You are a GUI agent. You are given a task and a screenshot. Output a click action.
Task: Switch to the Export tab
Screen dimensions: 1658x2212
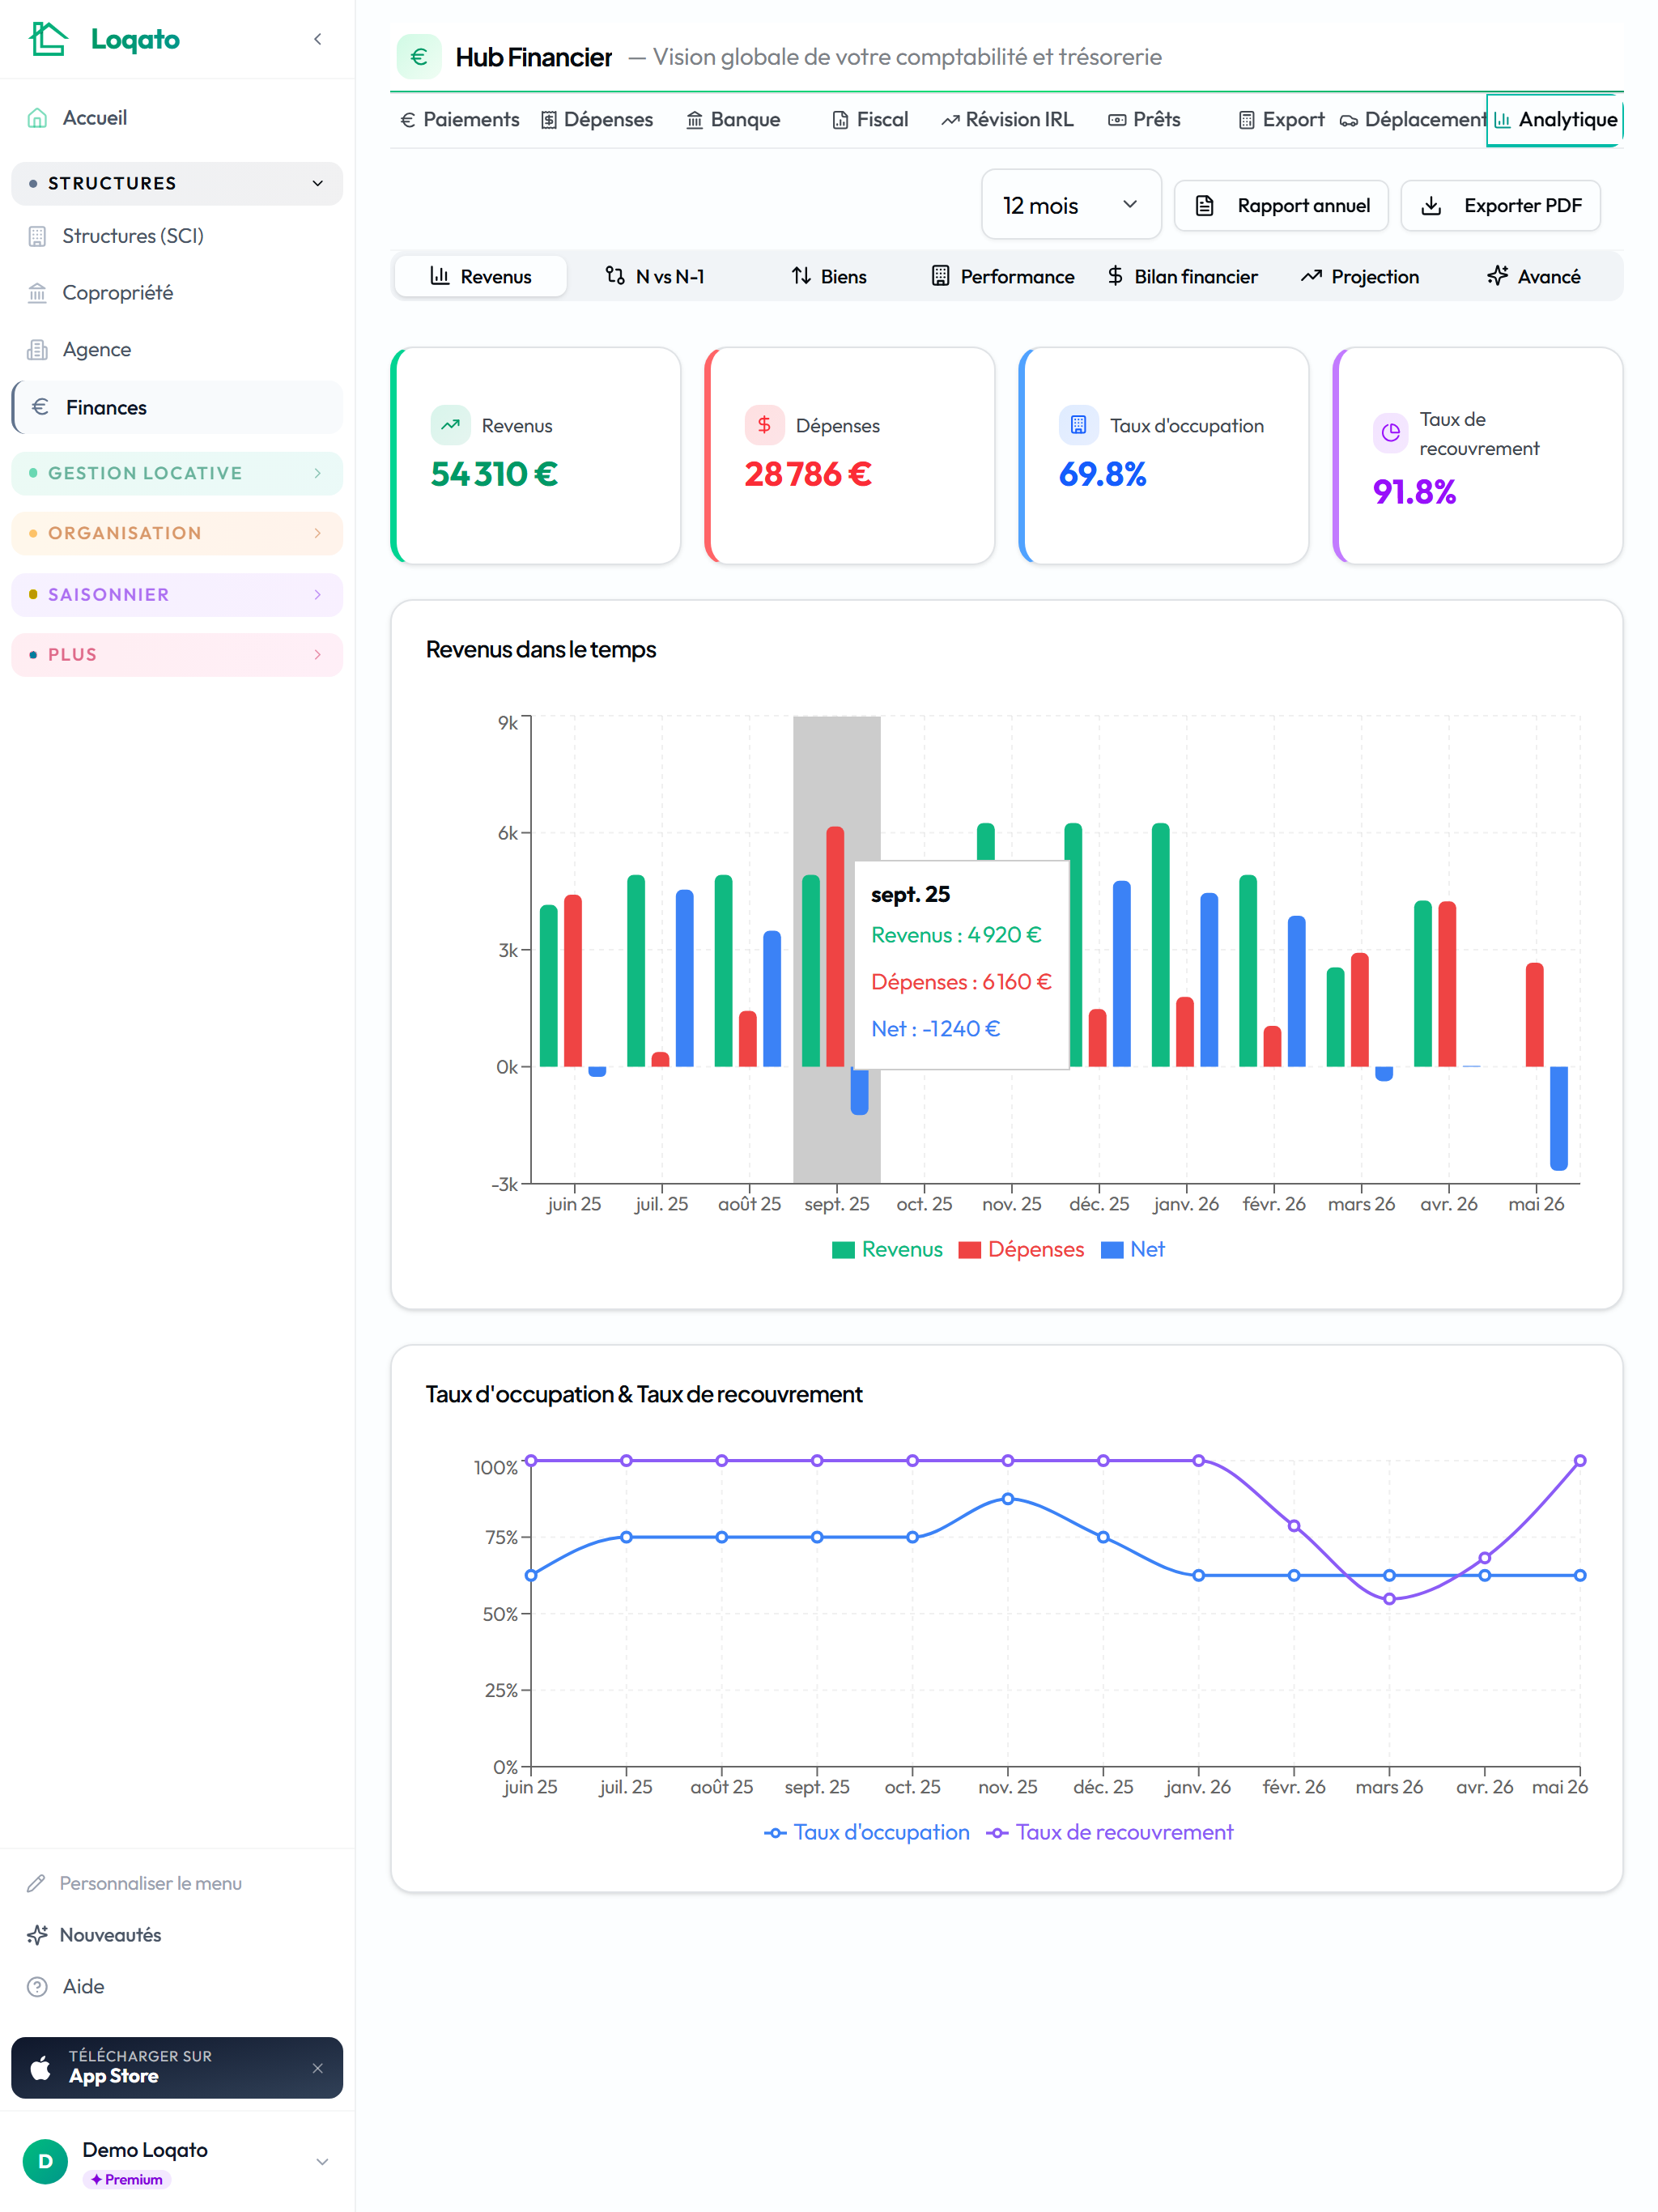point(1281,119)
